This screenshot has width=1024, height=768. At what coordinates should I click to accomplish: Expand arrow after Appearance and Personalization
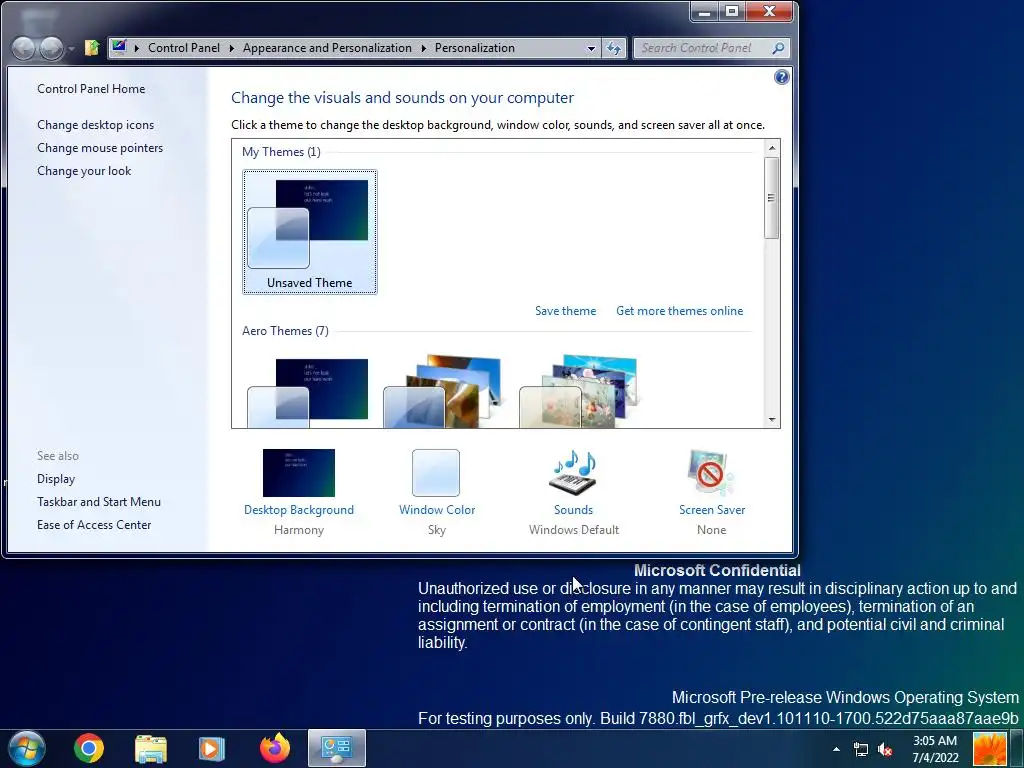423,48
